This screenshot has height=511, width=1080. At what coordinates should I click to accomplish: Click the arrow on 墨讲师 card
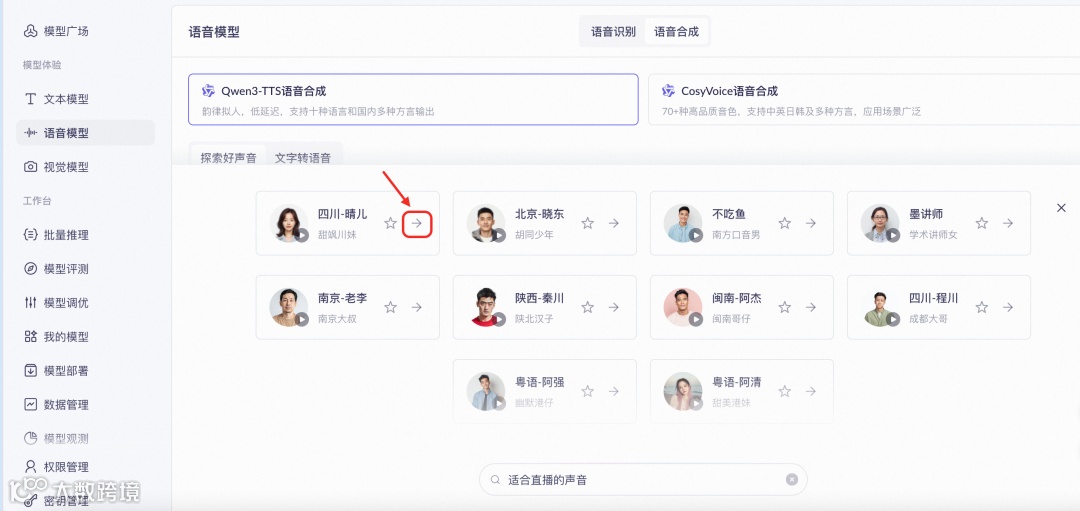pos(1008,223)
